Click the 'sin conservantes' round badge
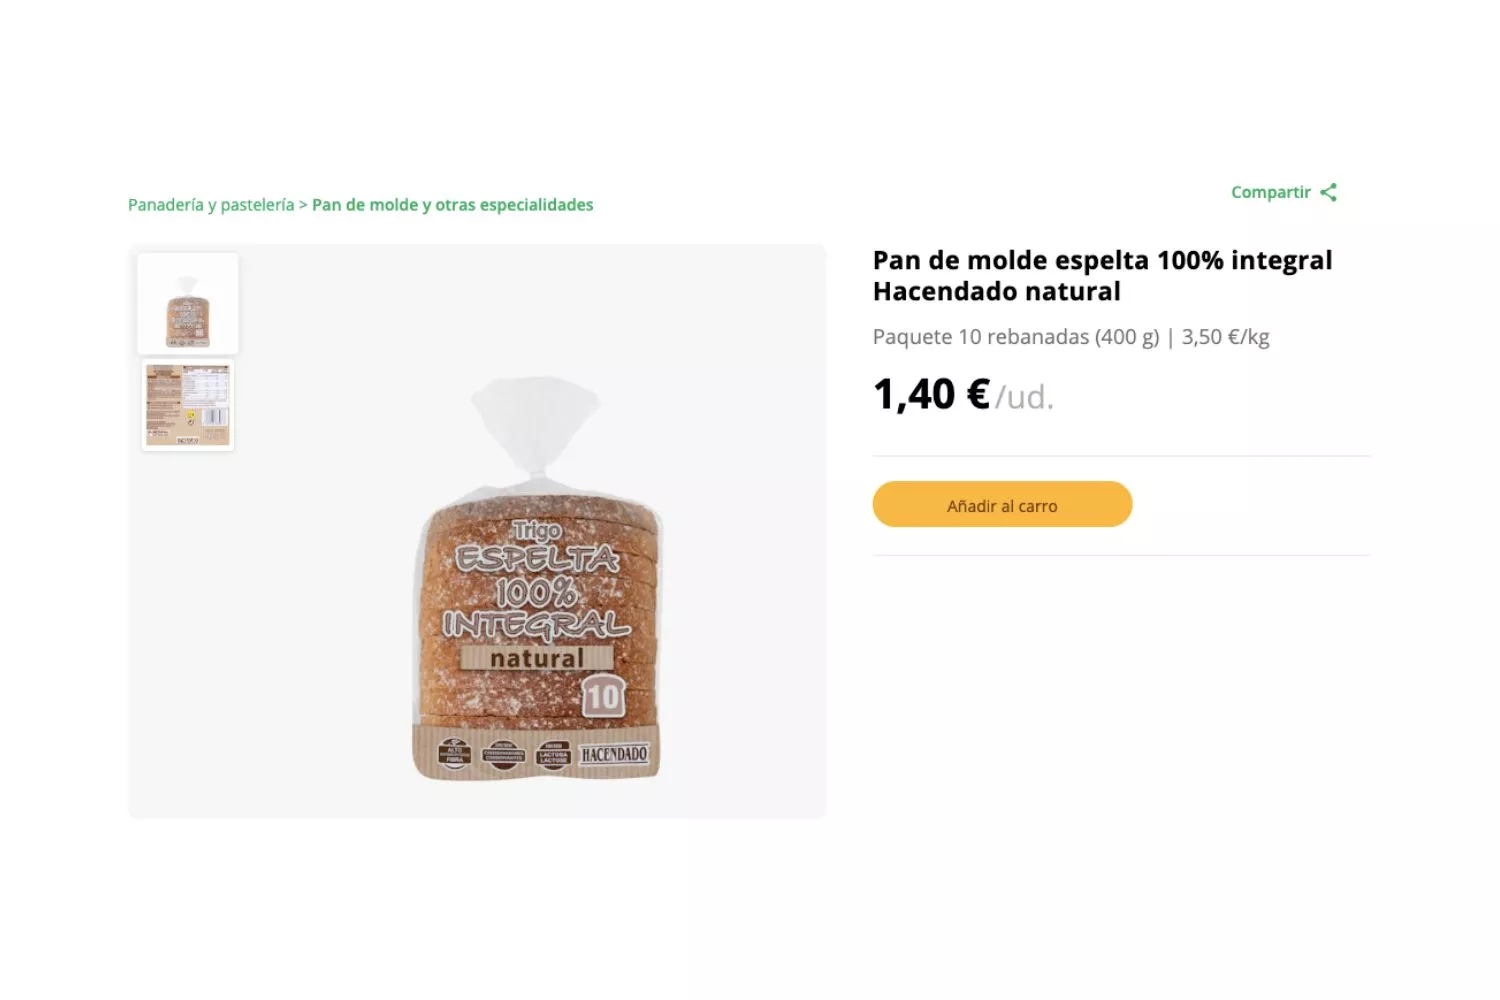This screenshot has width=1500, height=1000. (503, 755)
